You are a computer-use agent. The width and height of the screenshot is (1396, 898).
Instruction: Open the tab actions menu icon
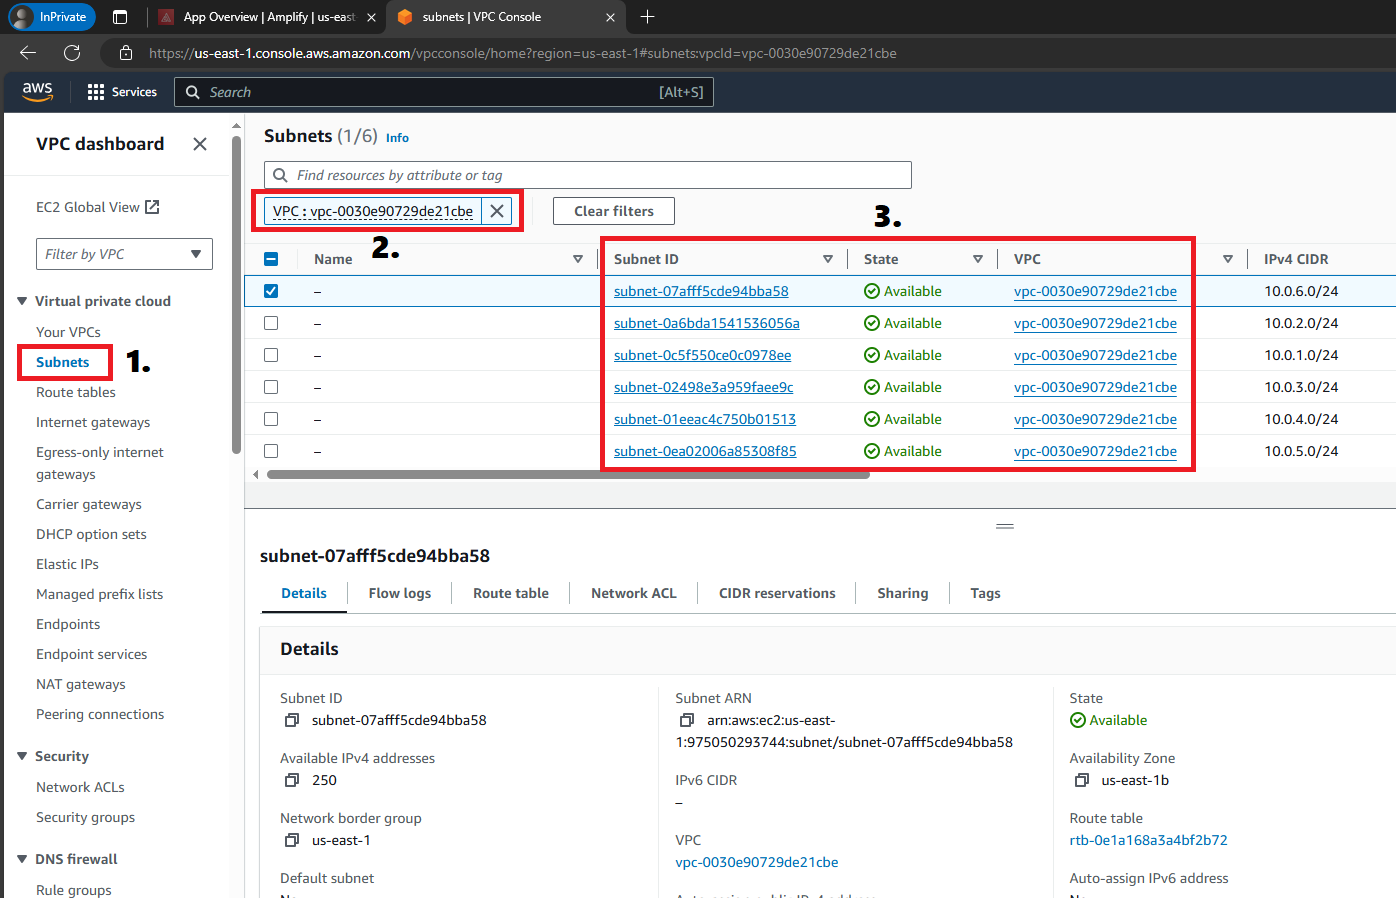[x=120, y=17]
